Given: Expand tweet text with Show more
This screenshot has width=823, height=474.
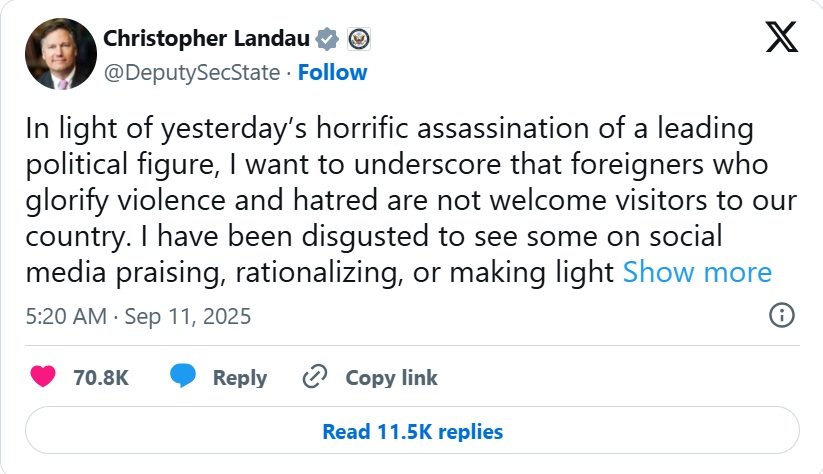Looking at the screenshot, I should click(697, 272).
